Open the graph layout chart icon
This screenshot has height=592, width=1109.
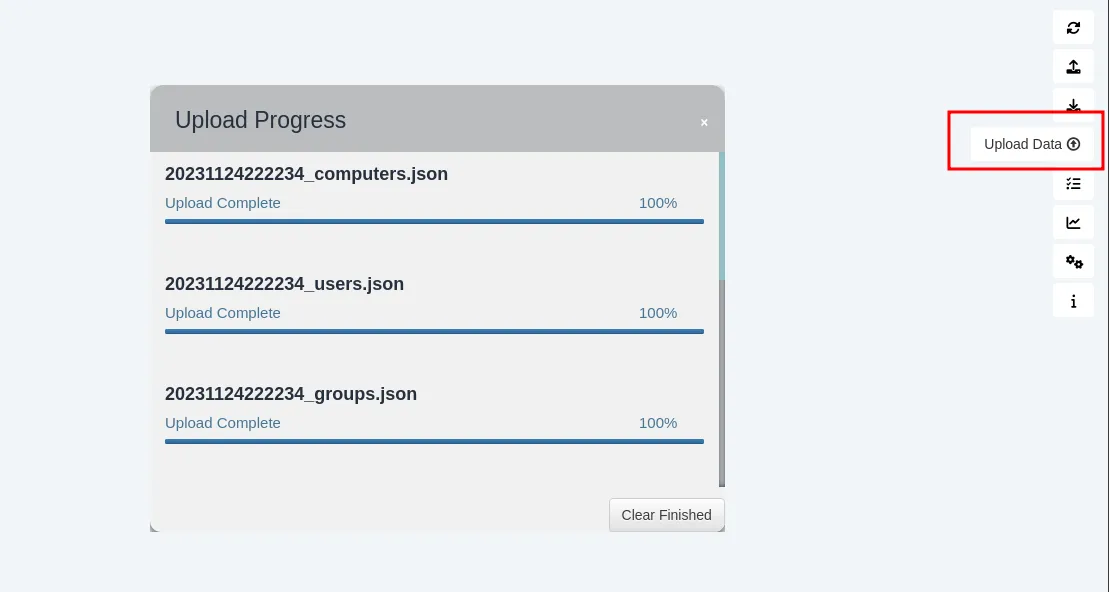[1073, 222]
